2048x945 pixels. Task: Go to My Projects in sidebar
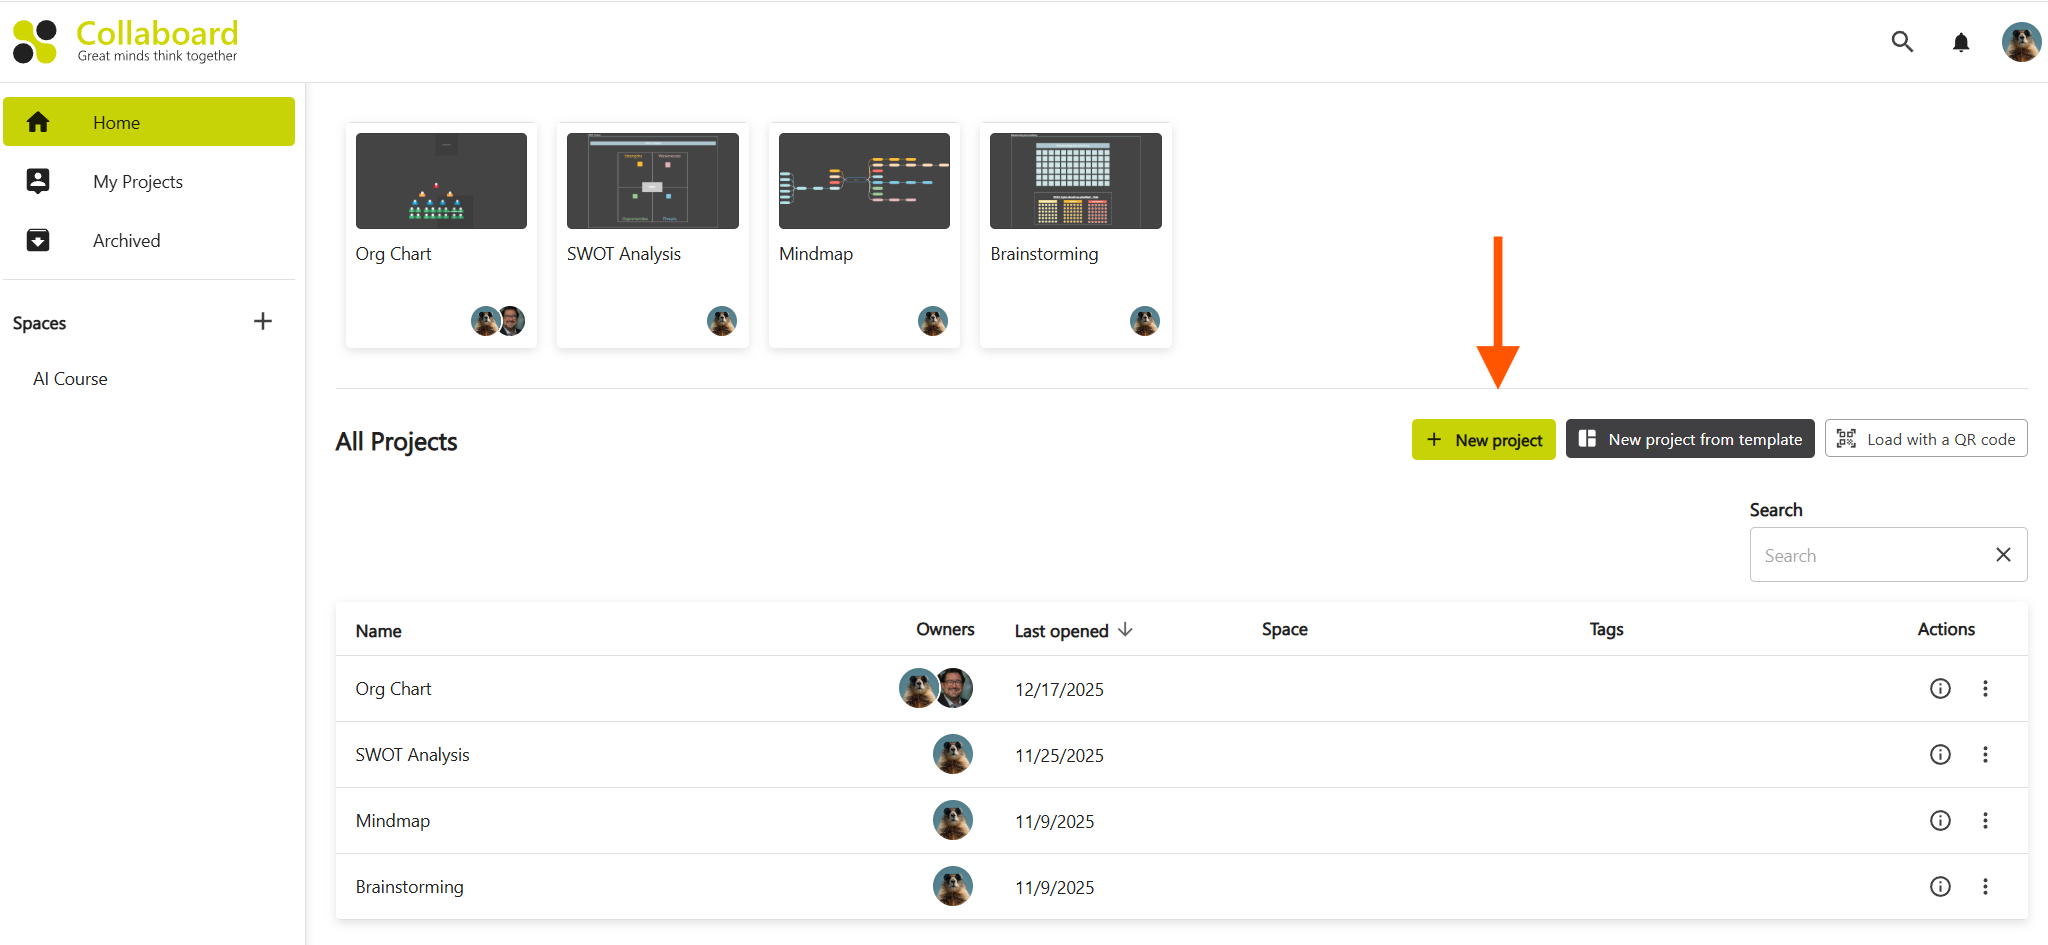[x=138, y=182]
